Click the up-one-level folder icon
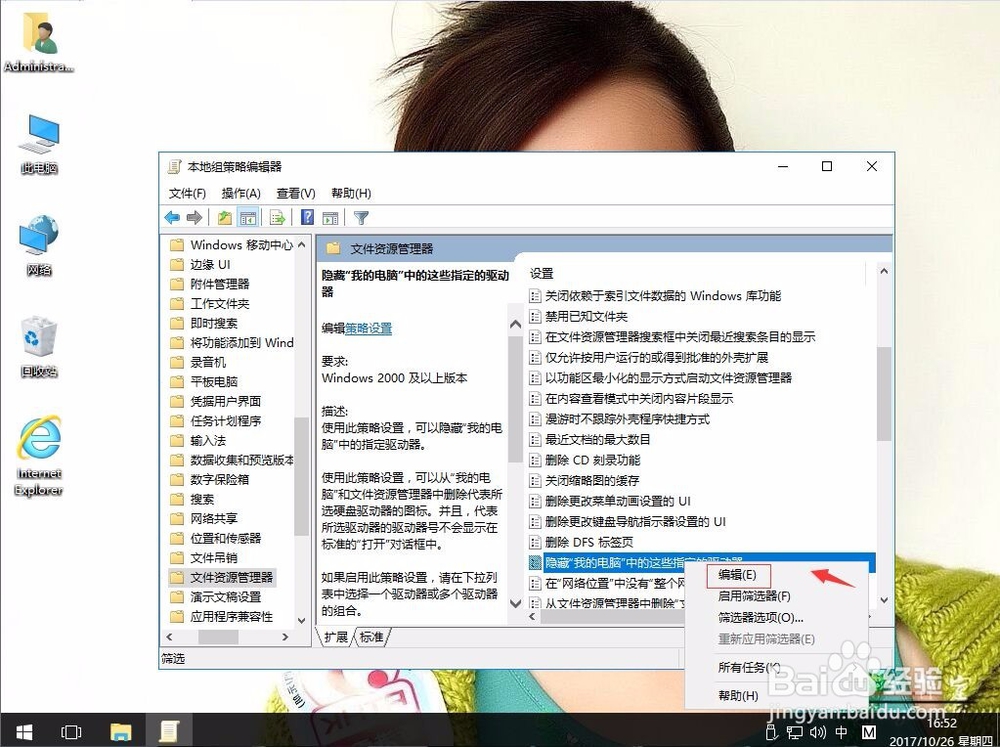Image resolution: width=1000 pixels, height=747 pixels. click(x=227, y=218)
